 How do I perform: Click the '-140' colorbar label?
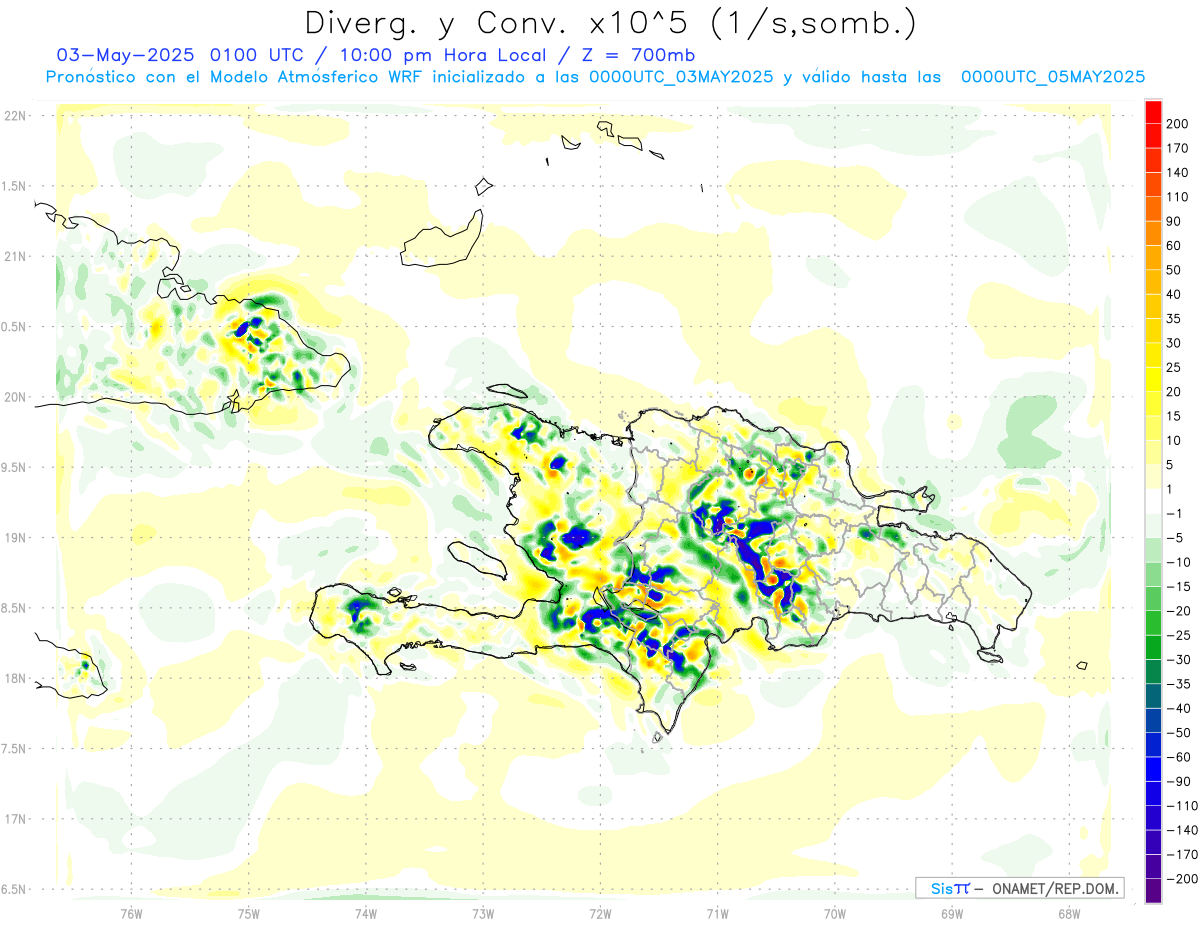[1182, 831]
